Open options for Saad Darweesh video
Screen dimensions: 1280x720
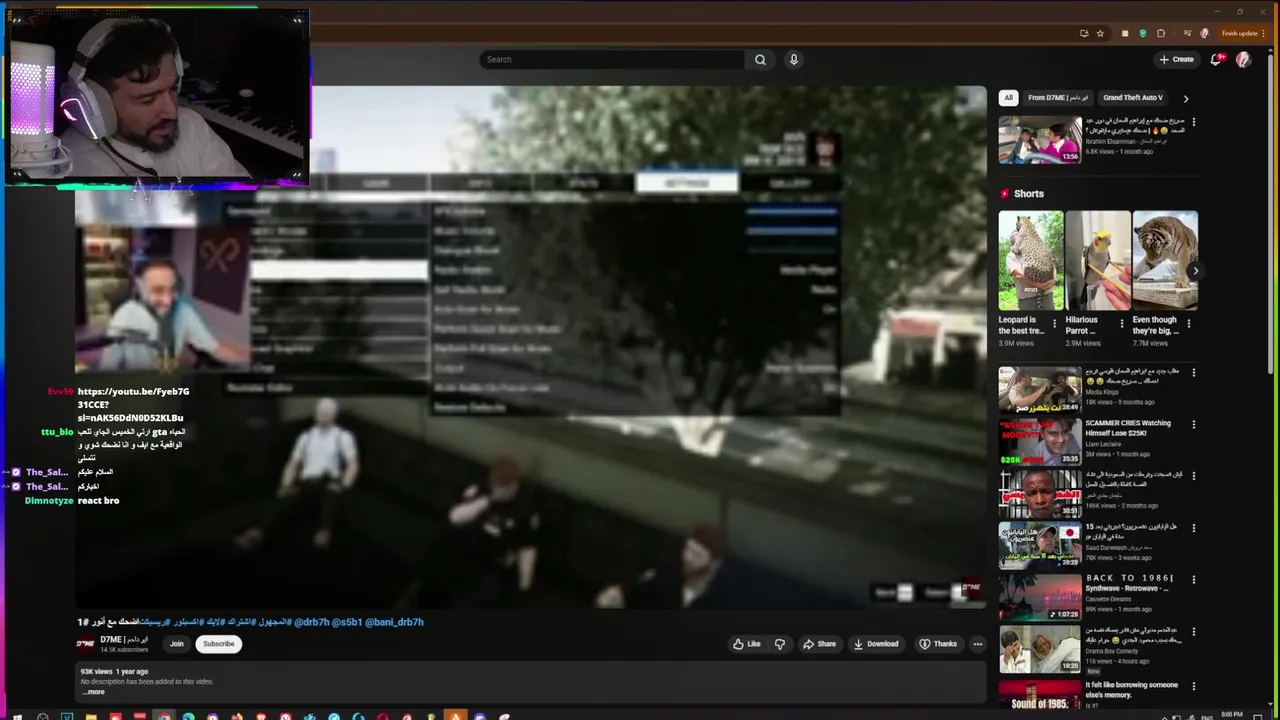click(1193, 528)
